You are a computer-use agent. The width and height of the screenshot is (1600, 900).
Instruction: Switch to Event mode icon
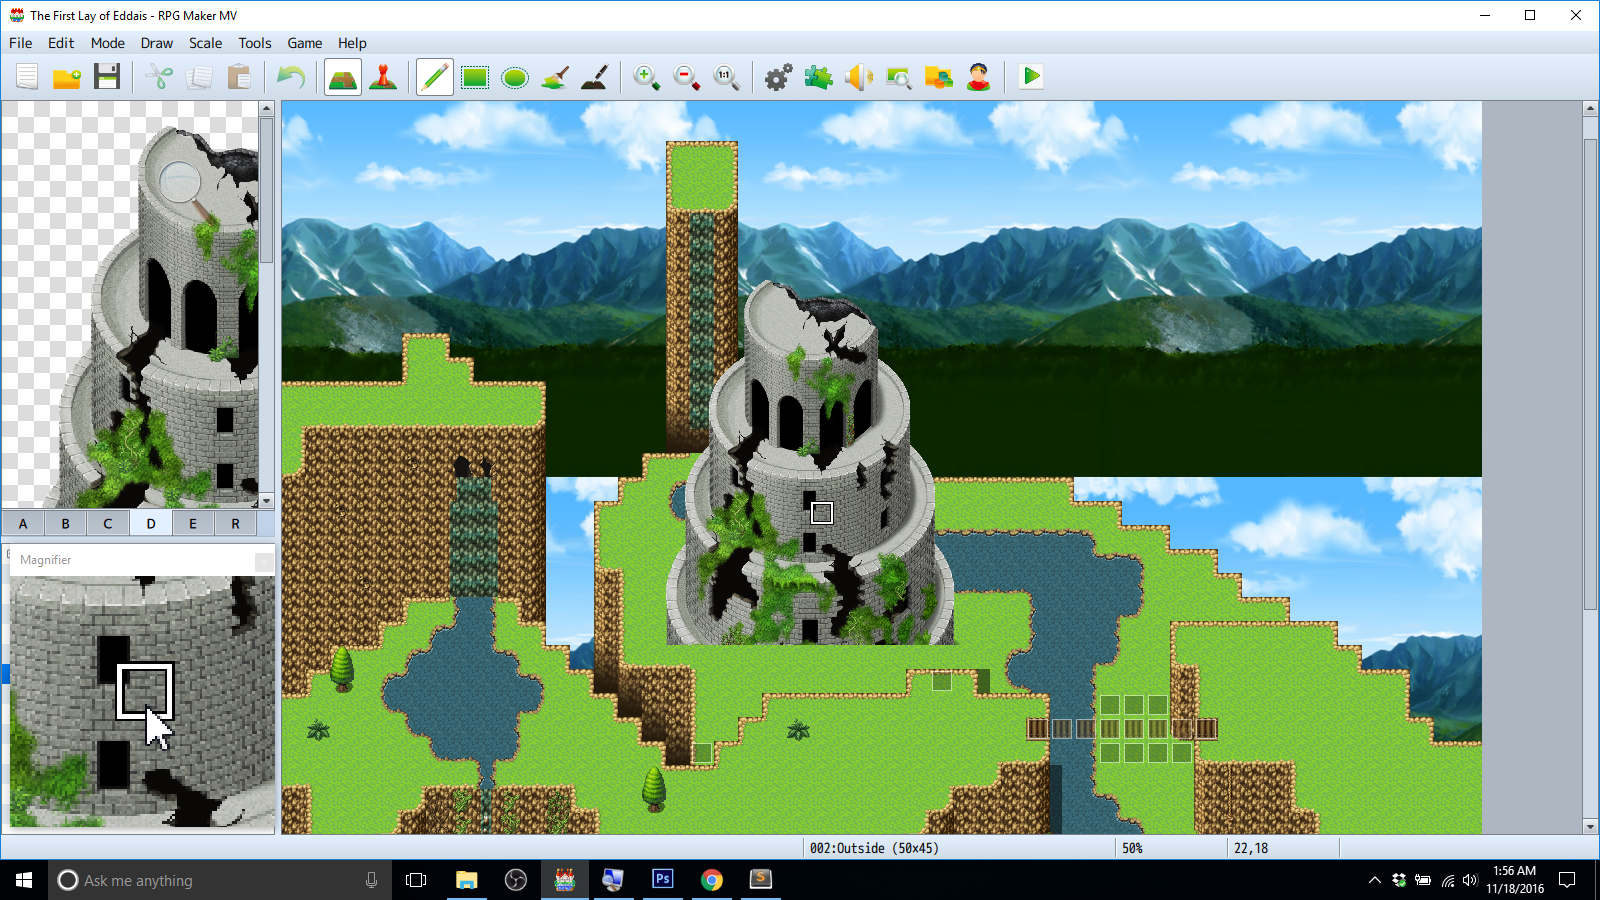point(383,77)
